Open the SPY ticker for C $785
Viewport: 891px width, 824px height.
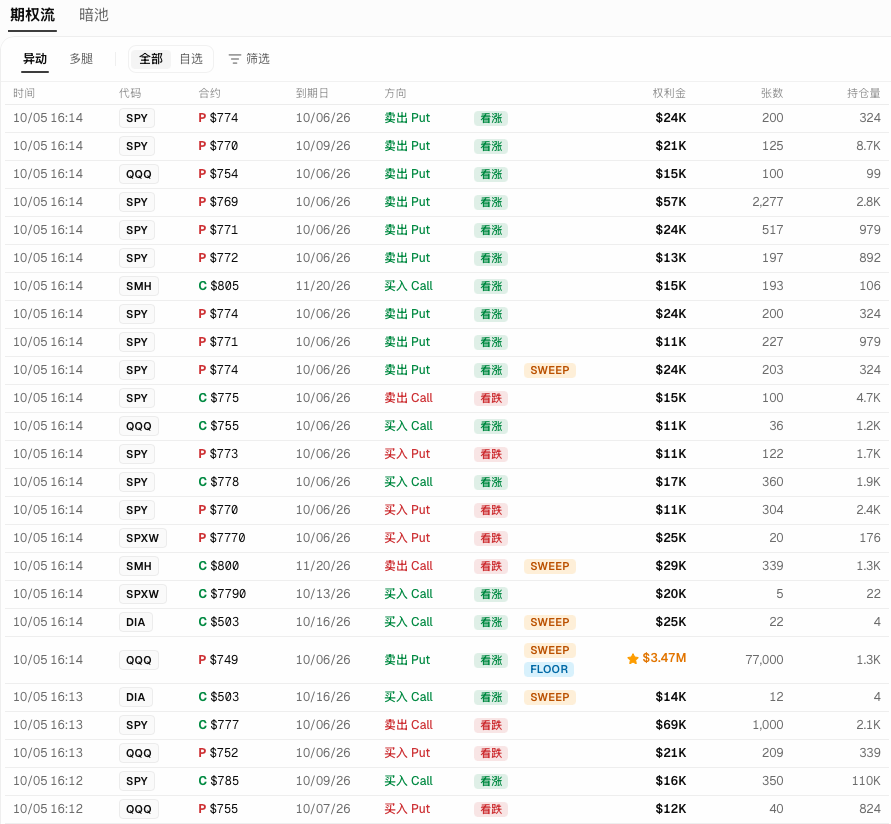tap(137, 781)
